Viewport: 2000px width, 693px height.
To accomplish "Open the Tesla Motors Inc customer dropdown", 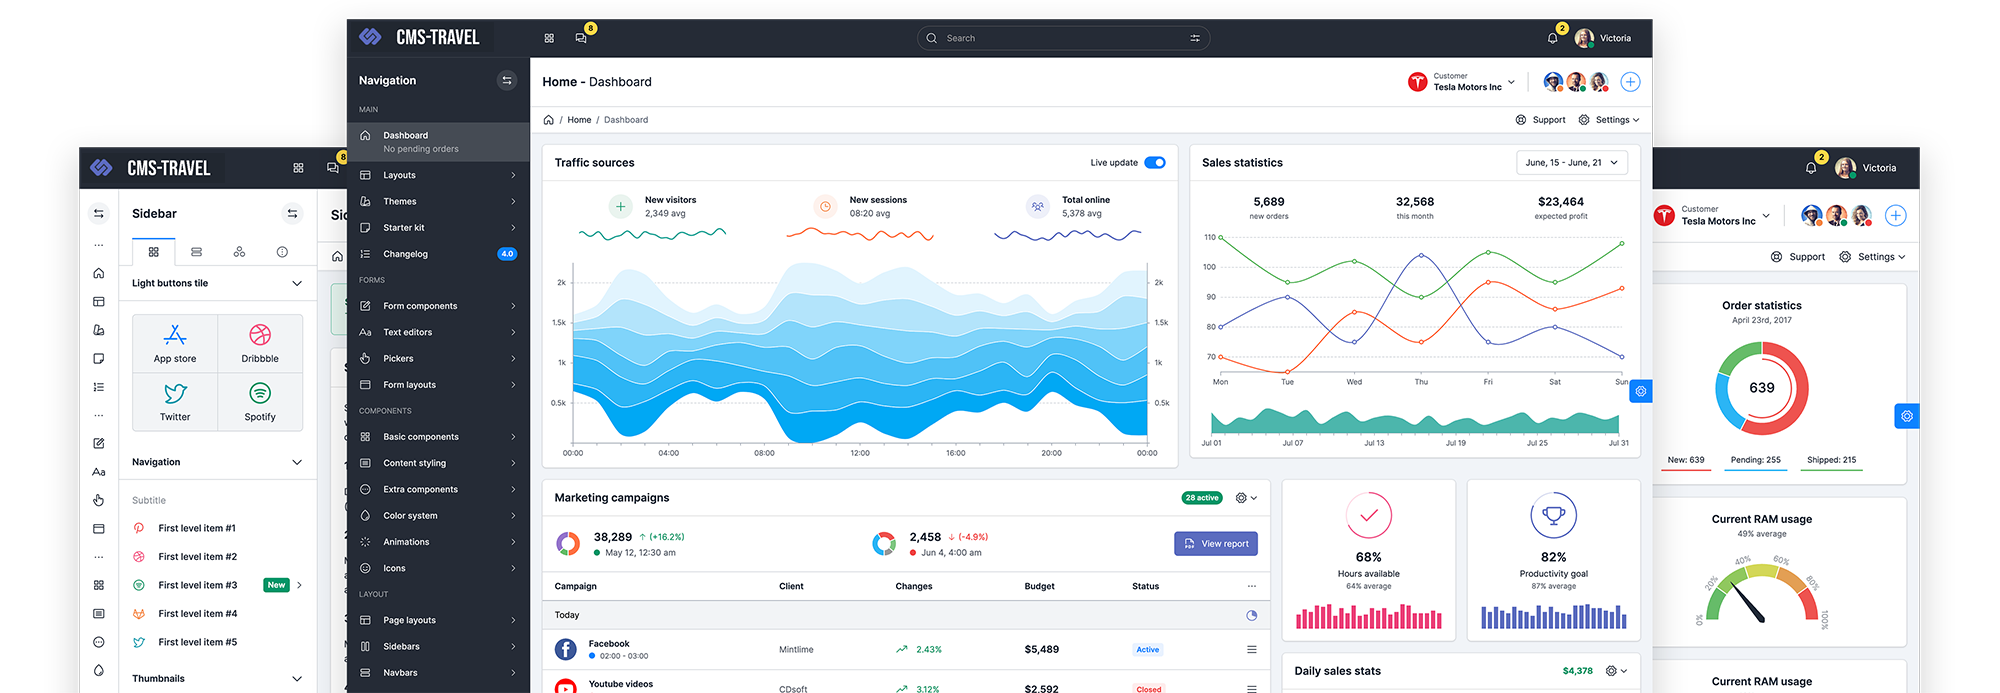I will (1461, 82).
